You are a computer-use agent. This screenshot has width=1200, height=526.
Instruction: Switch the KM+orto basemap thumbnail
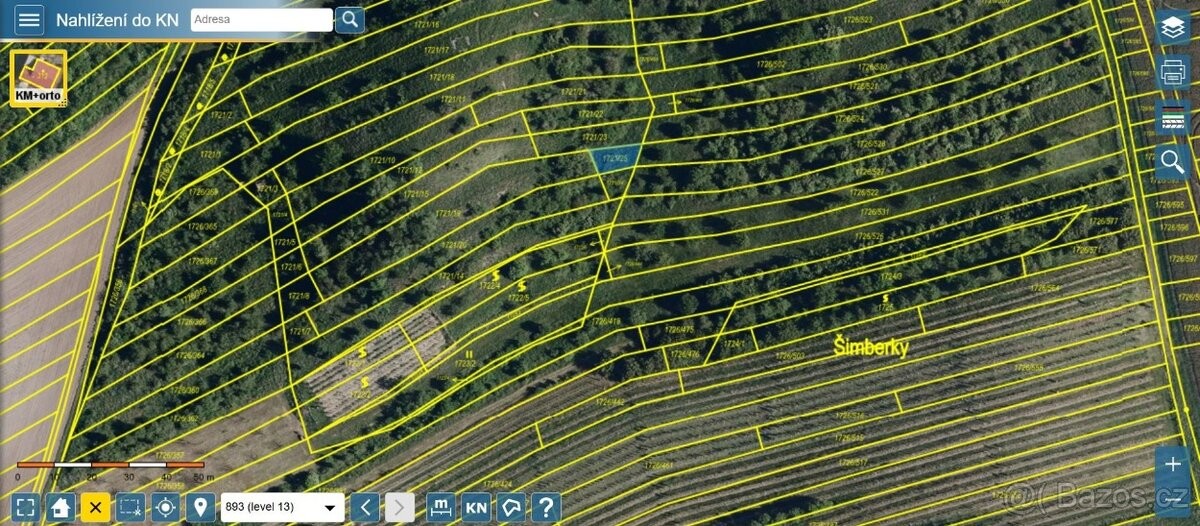(39, 78)
